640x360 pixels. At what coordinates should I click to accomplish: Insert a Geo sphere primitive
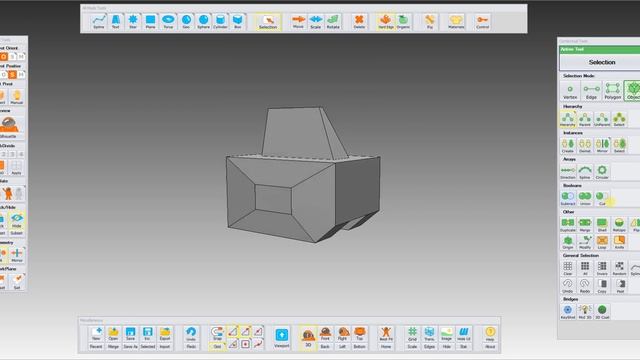coord(186,22)
